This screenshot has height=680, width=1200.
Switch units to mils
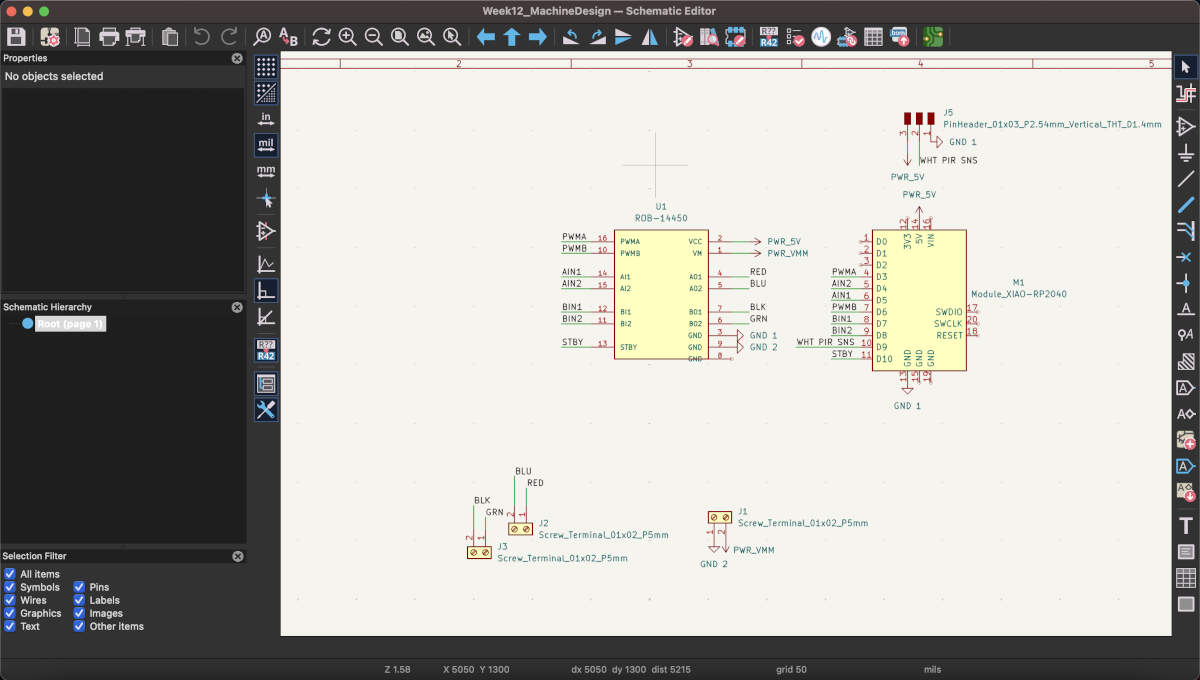[x=265, y=145]
